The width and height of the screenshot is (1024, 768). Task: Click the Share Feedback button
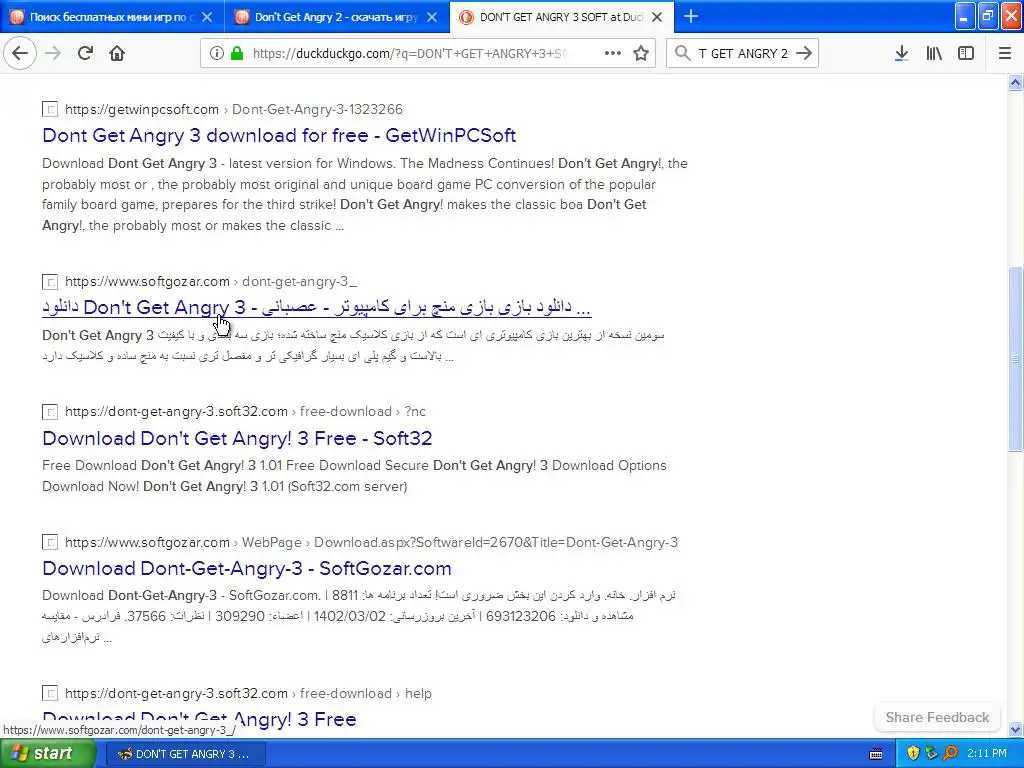pos(937,717)
